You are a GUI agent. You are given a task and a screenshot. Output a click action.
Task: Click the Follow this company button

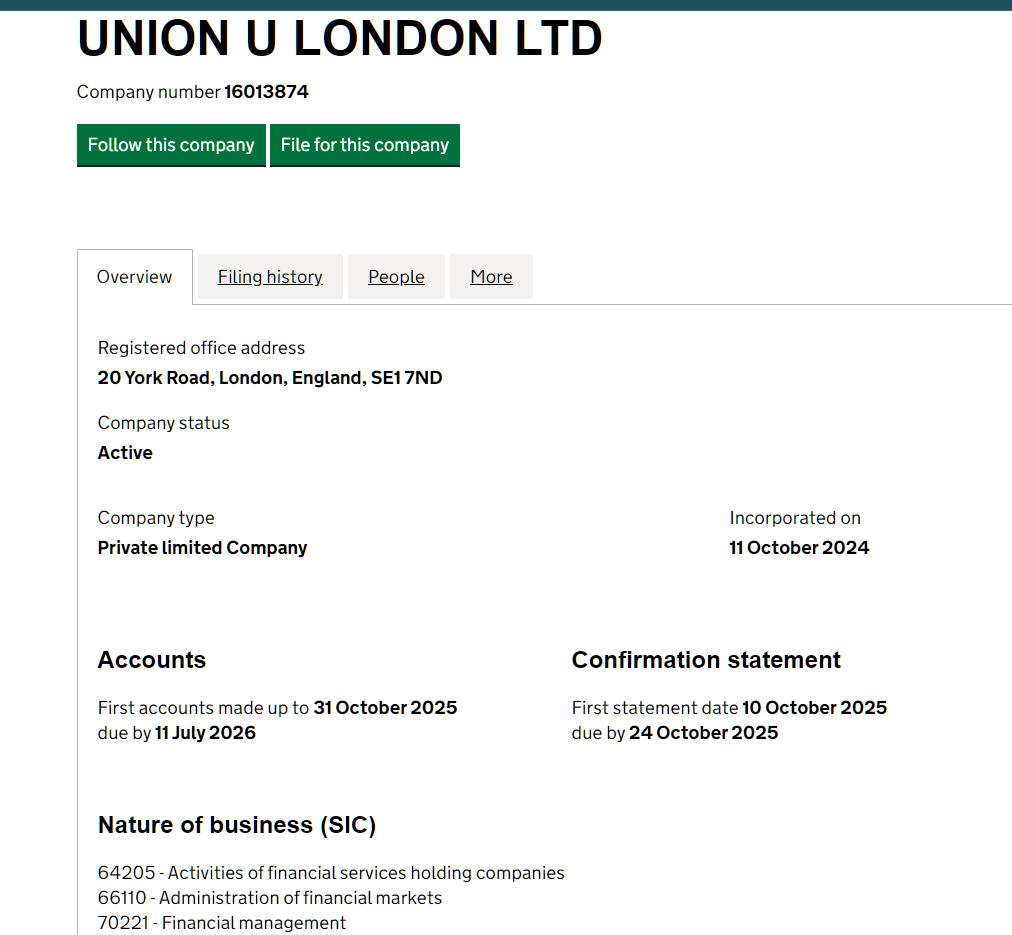(171, 145)
